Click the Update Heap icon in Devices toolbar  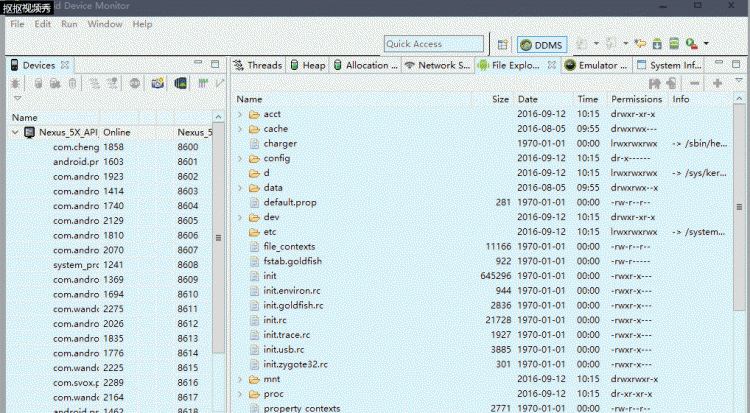tap(38, 83)
